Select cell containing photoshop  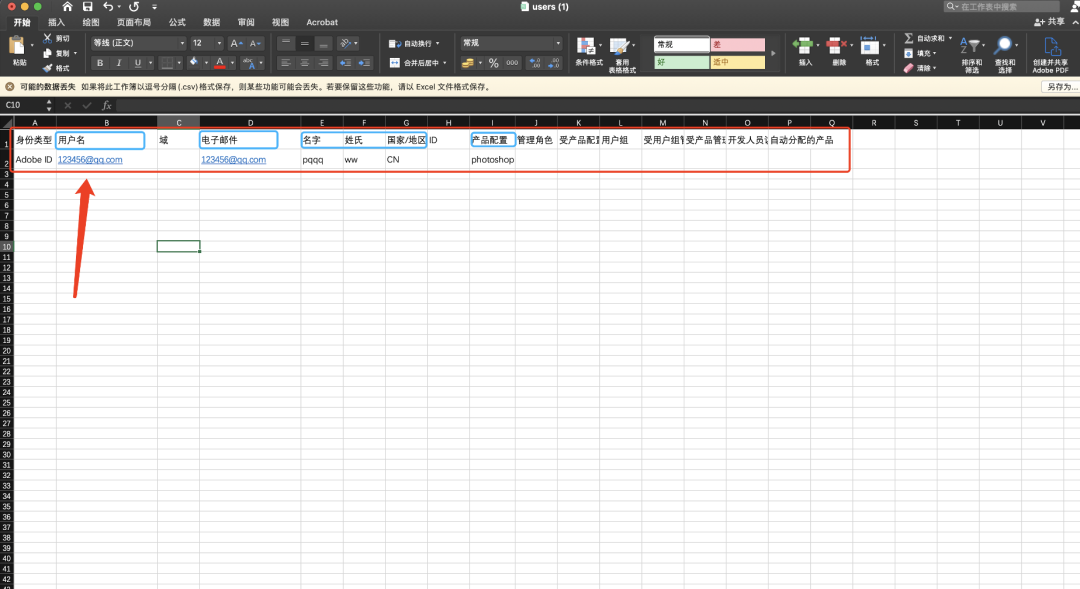click(x=492, y=160)
